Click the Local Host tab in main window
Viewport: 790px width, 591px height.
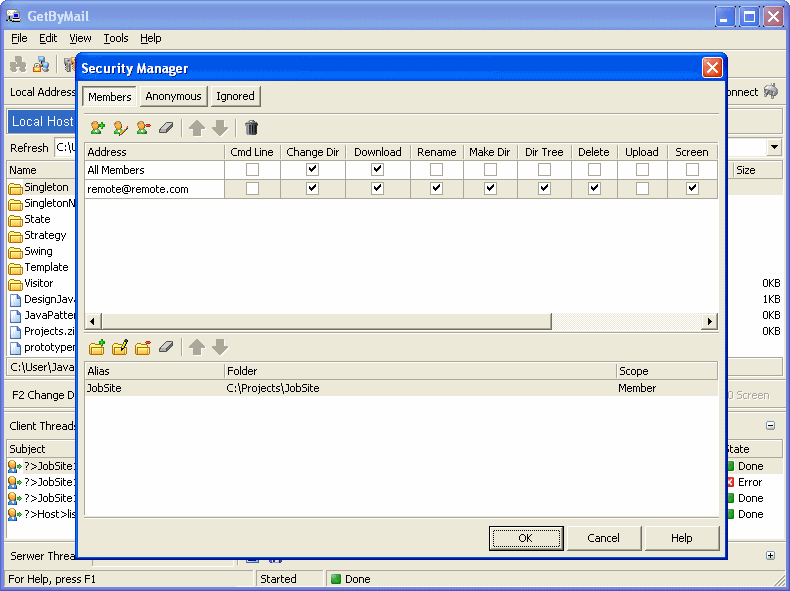[x=42, y=121]
